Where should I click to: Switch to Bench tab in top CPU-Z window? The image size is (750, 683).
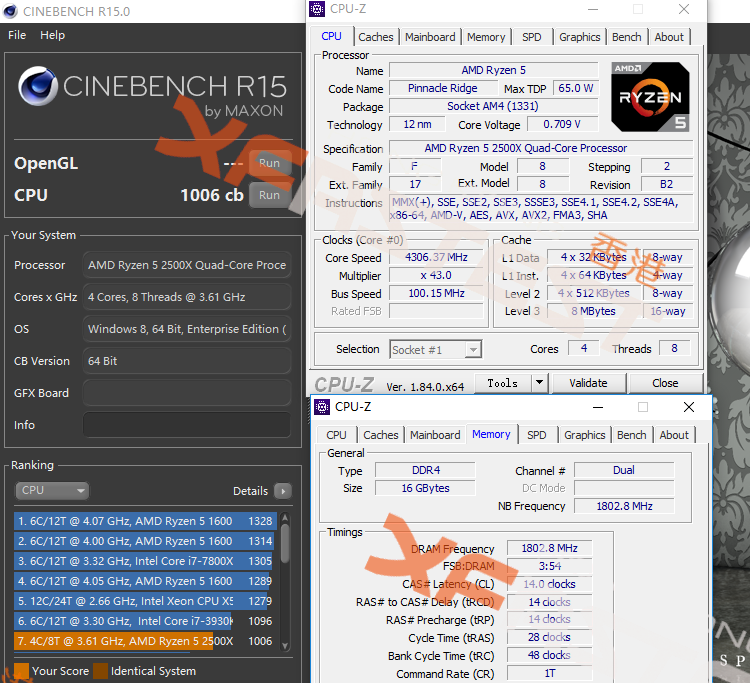pos(627,37)
